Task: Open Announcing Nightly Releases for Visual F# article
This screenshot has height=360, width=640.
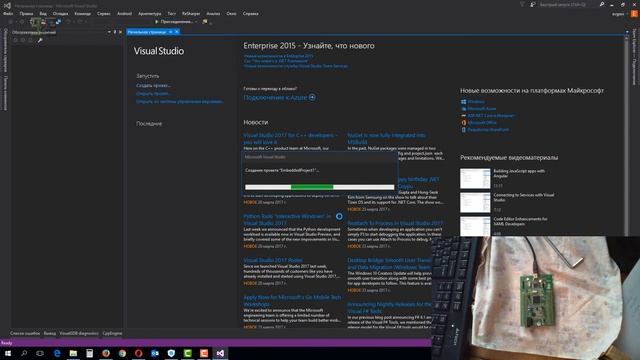Action: [389, 308]
